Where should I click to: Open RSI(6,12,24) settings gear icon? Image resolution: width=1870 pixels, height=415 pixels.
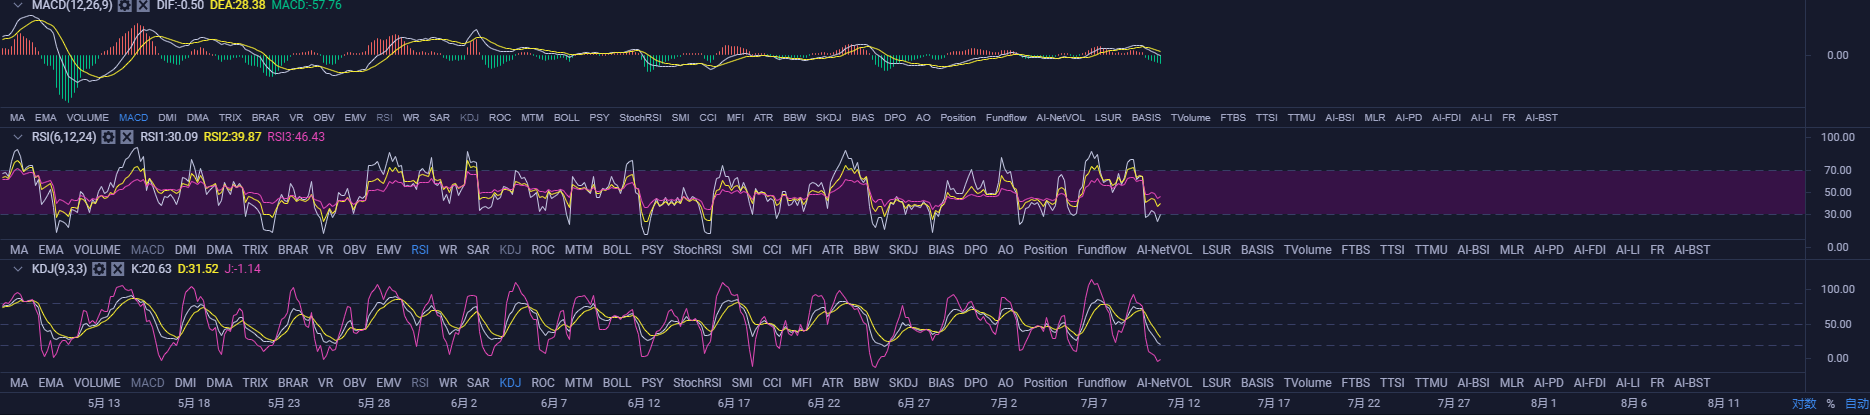[109, 137]
